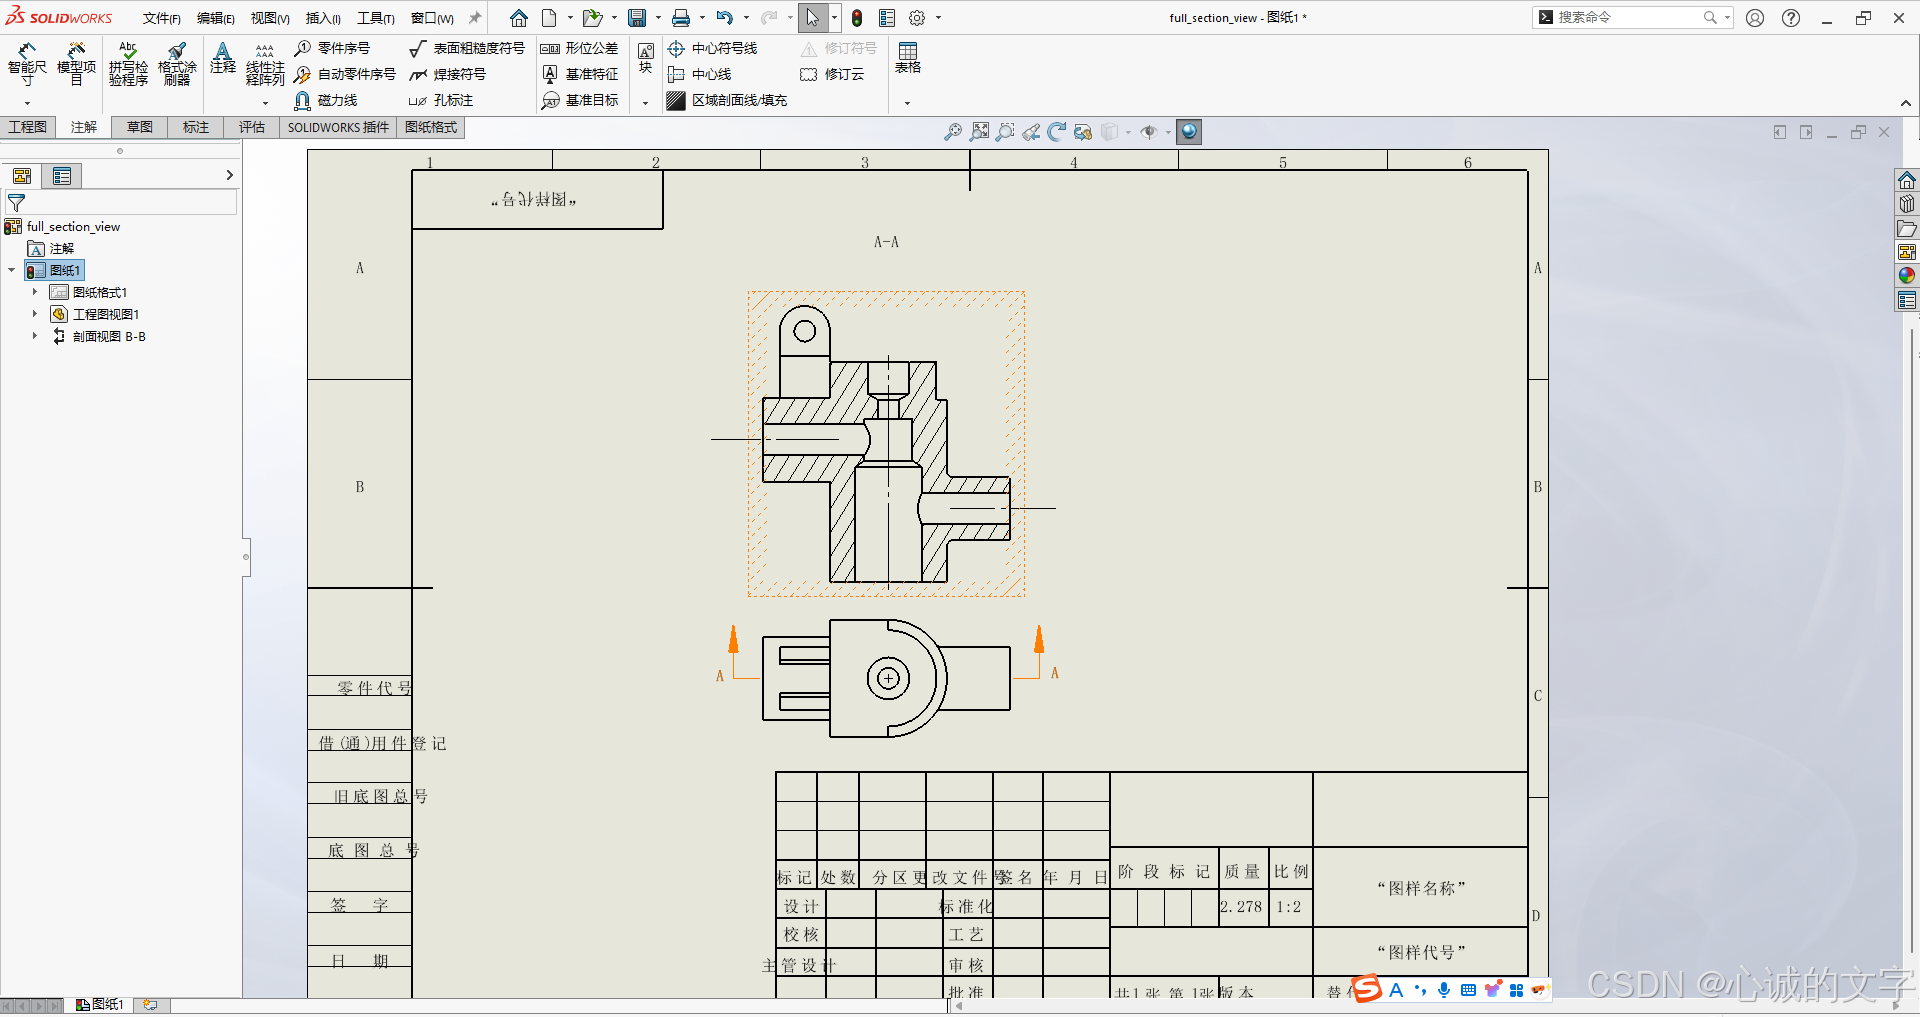Add a Balloon (零件序号)

point(332,48)
